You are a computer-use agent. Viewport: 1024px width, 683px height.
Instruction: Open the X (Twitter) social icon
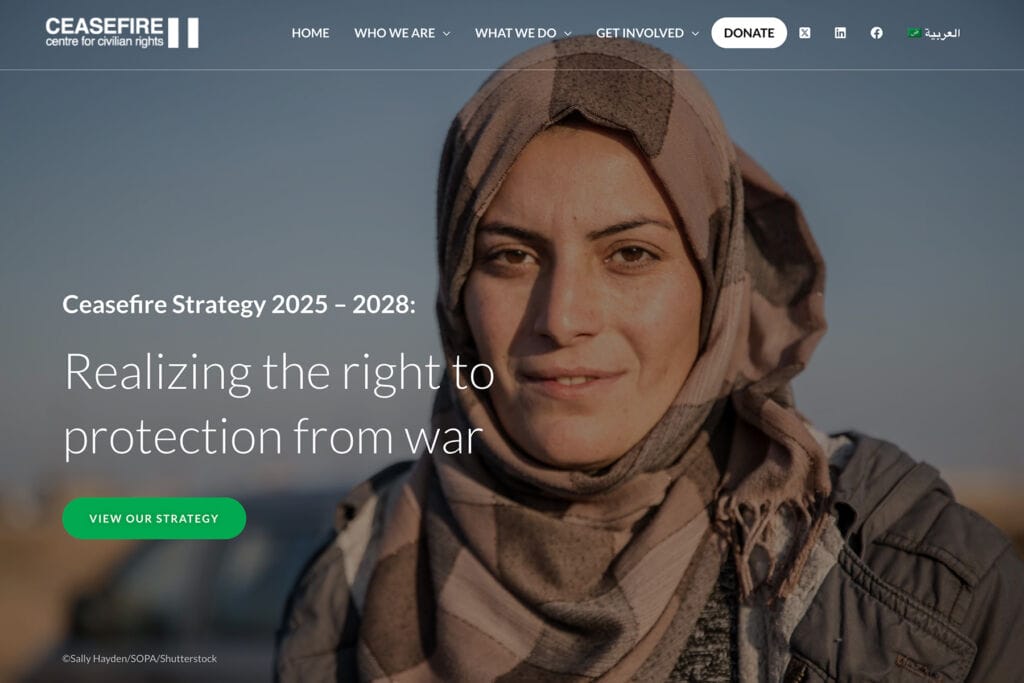click(805, 33)
